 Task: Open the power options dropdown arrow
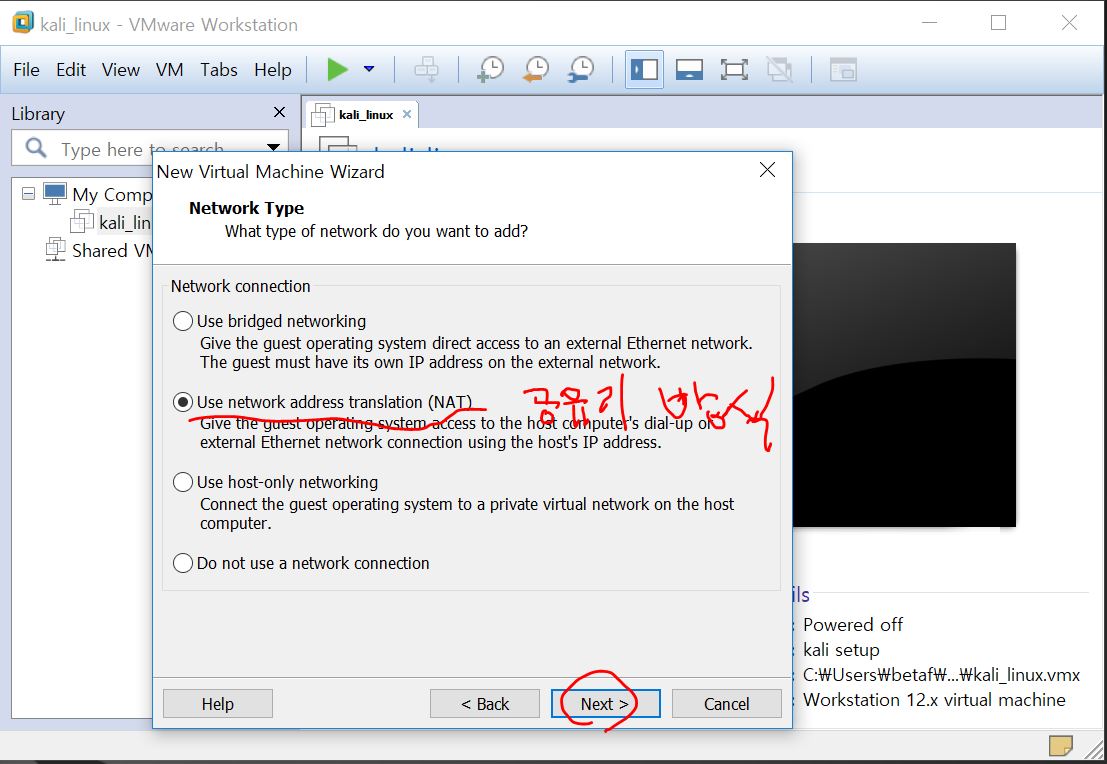click(x=369, y=69)
